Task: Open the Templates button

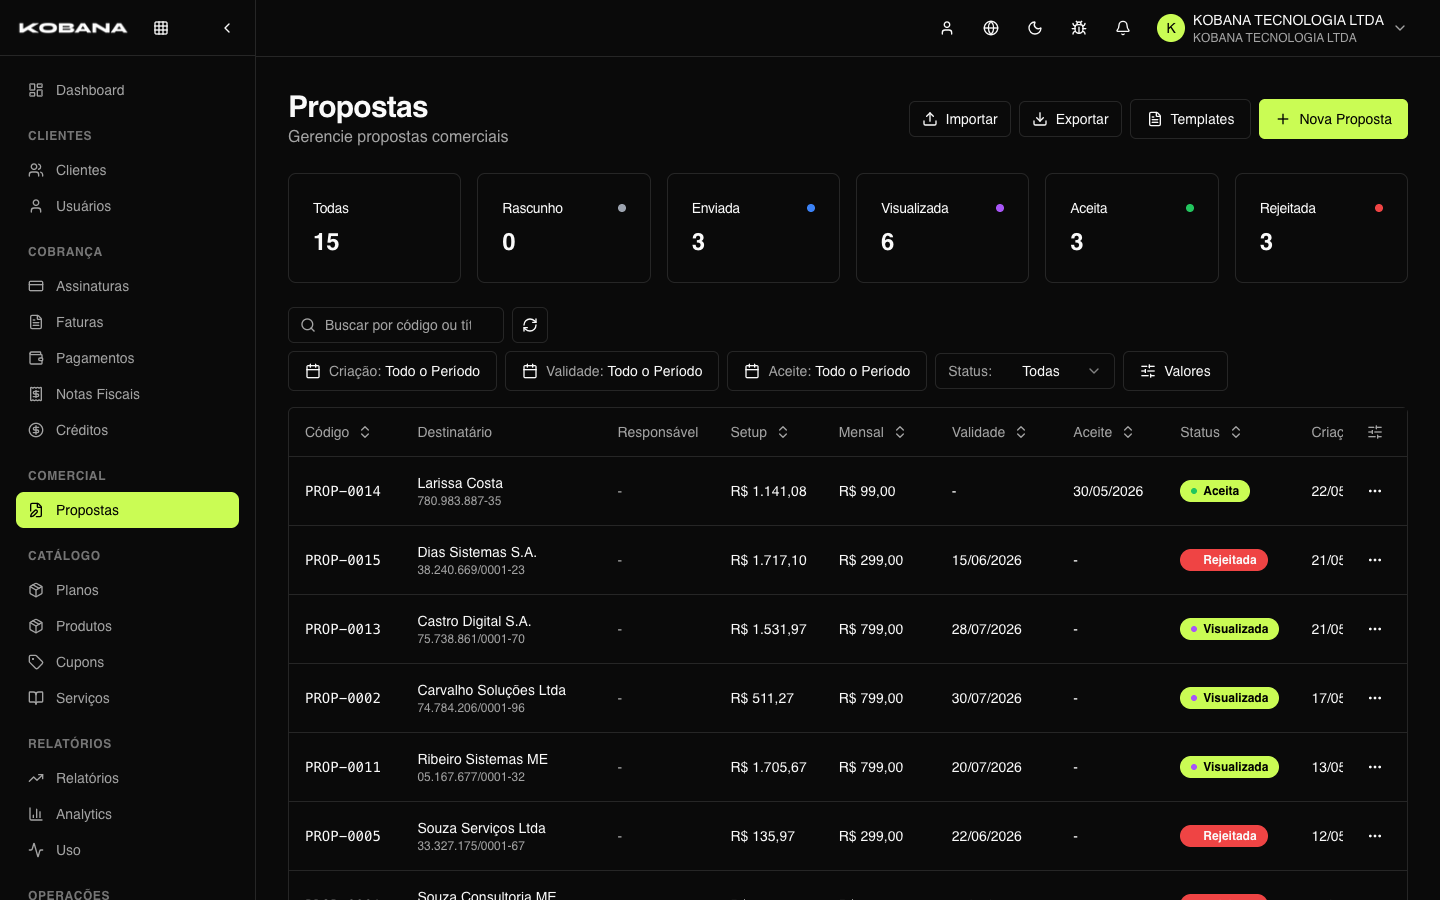Action: pyautogui.click(x=1190, y=119)
